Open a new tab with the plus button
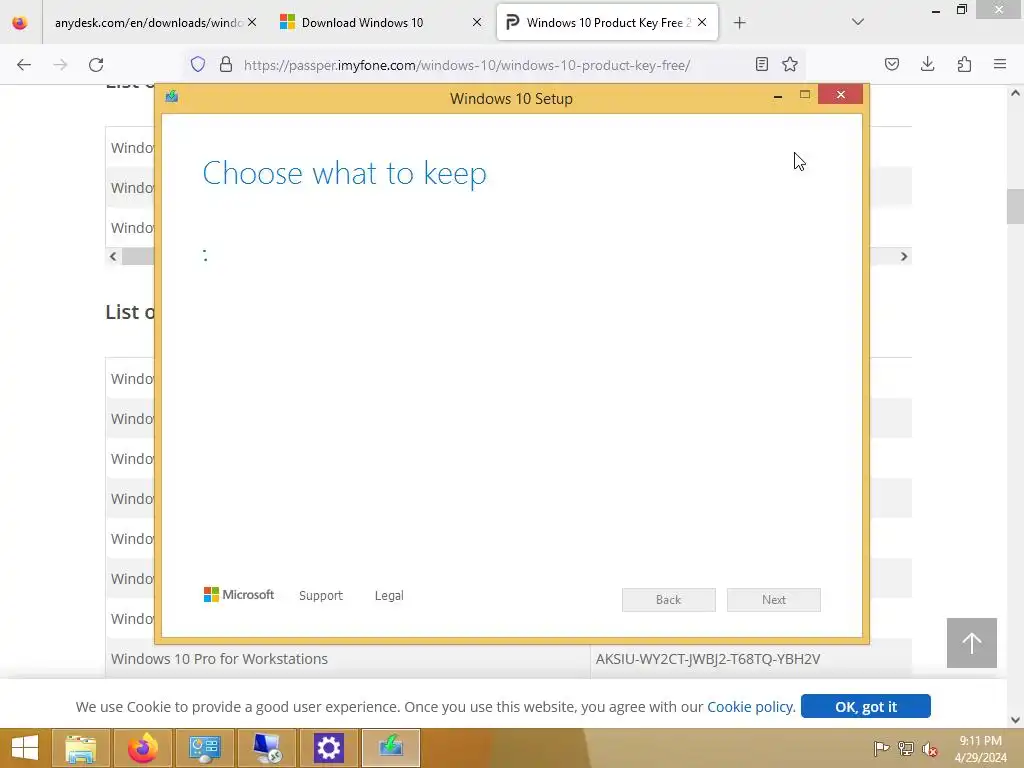Screen dimensions: 1024x768 click(739, 23)
